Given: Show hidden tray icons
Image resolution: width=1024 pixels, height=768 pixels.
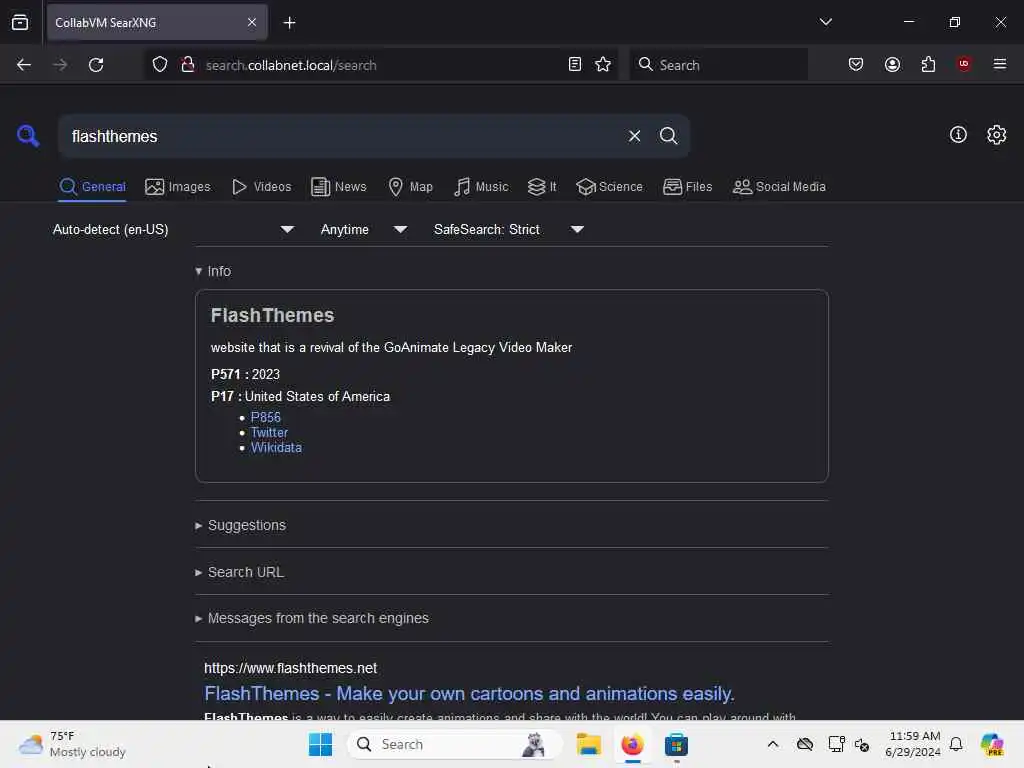Looking at the screenshot, I should point(773,744).
